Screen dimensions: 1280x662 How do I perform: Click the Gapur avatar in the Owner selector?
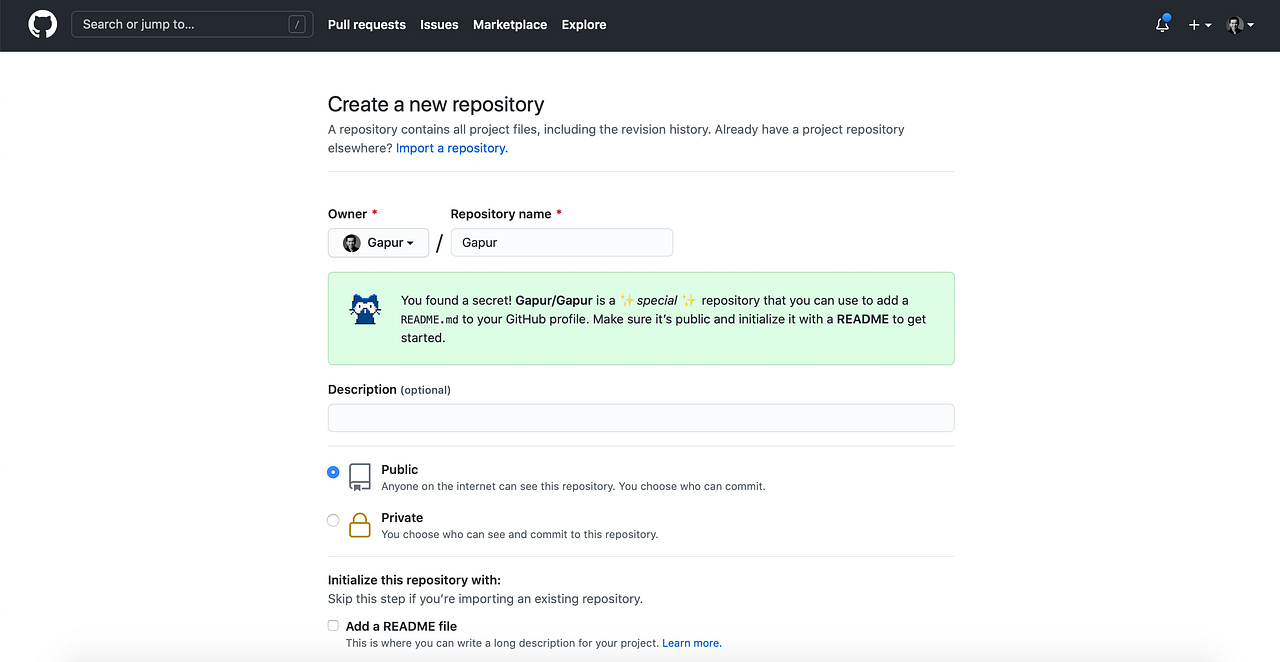(x=352, y=242)
